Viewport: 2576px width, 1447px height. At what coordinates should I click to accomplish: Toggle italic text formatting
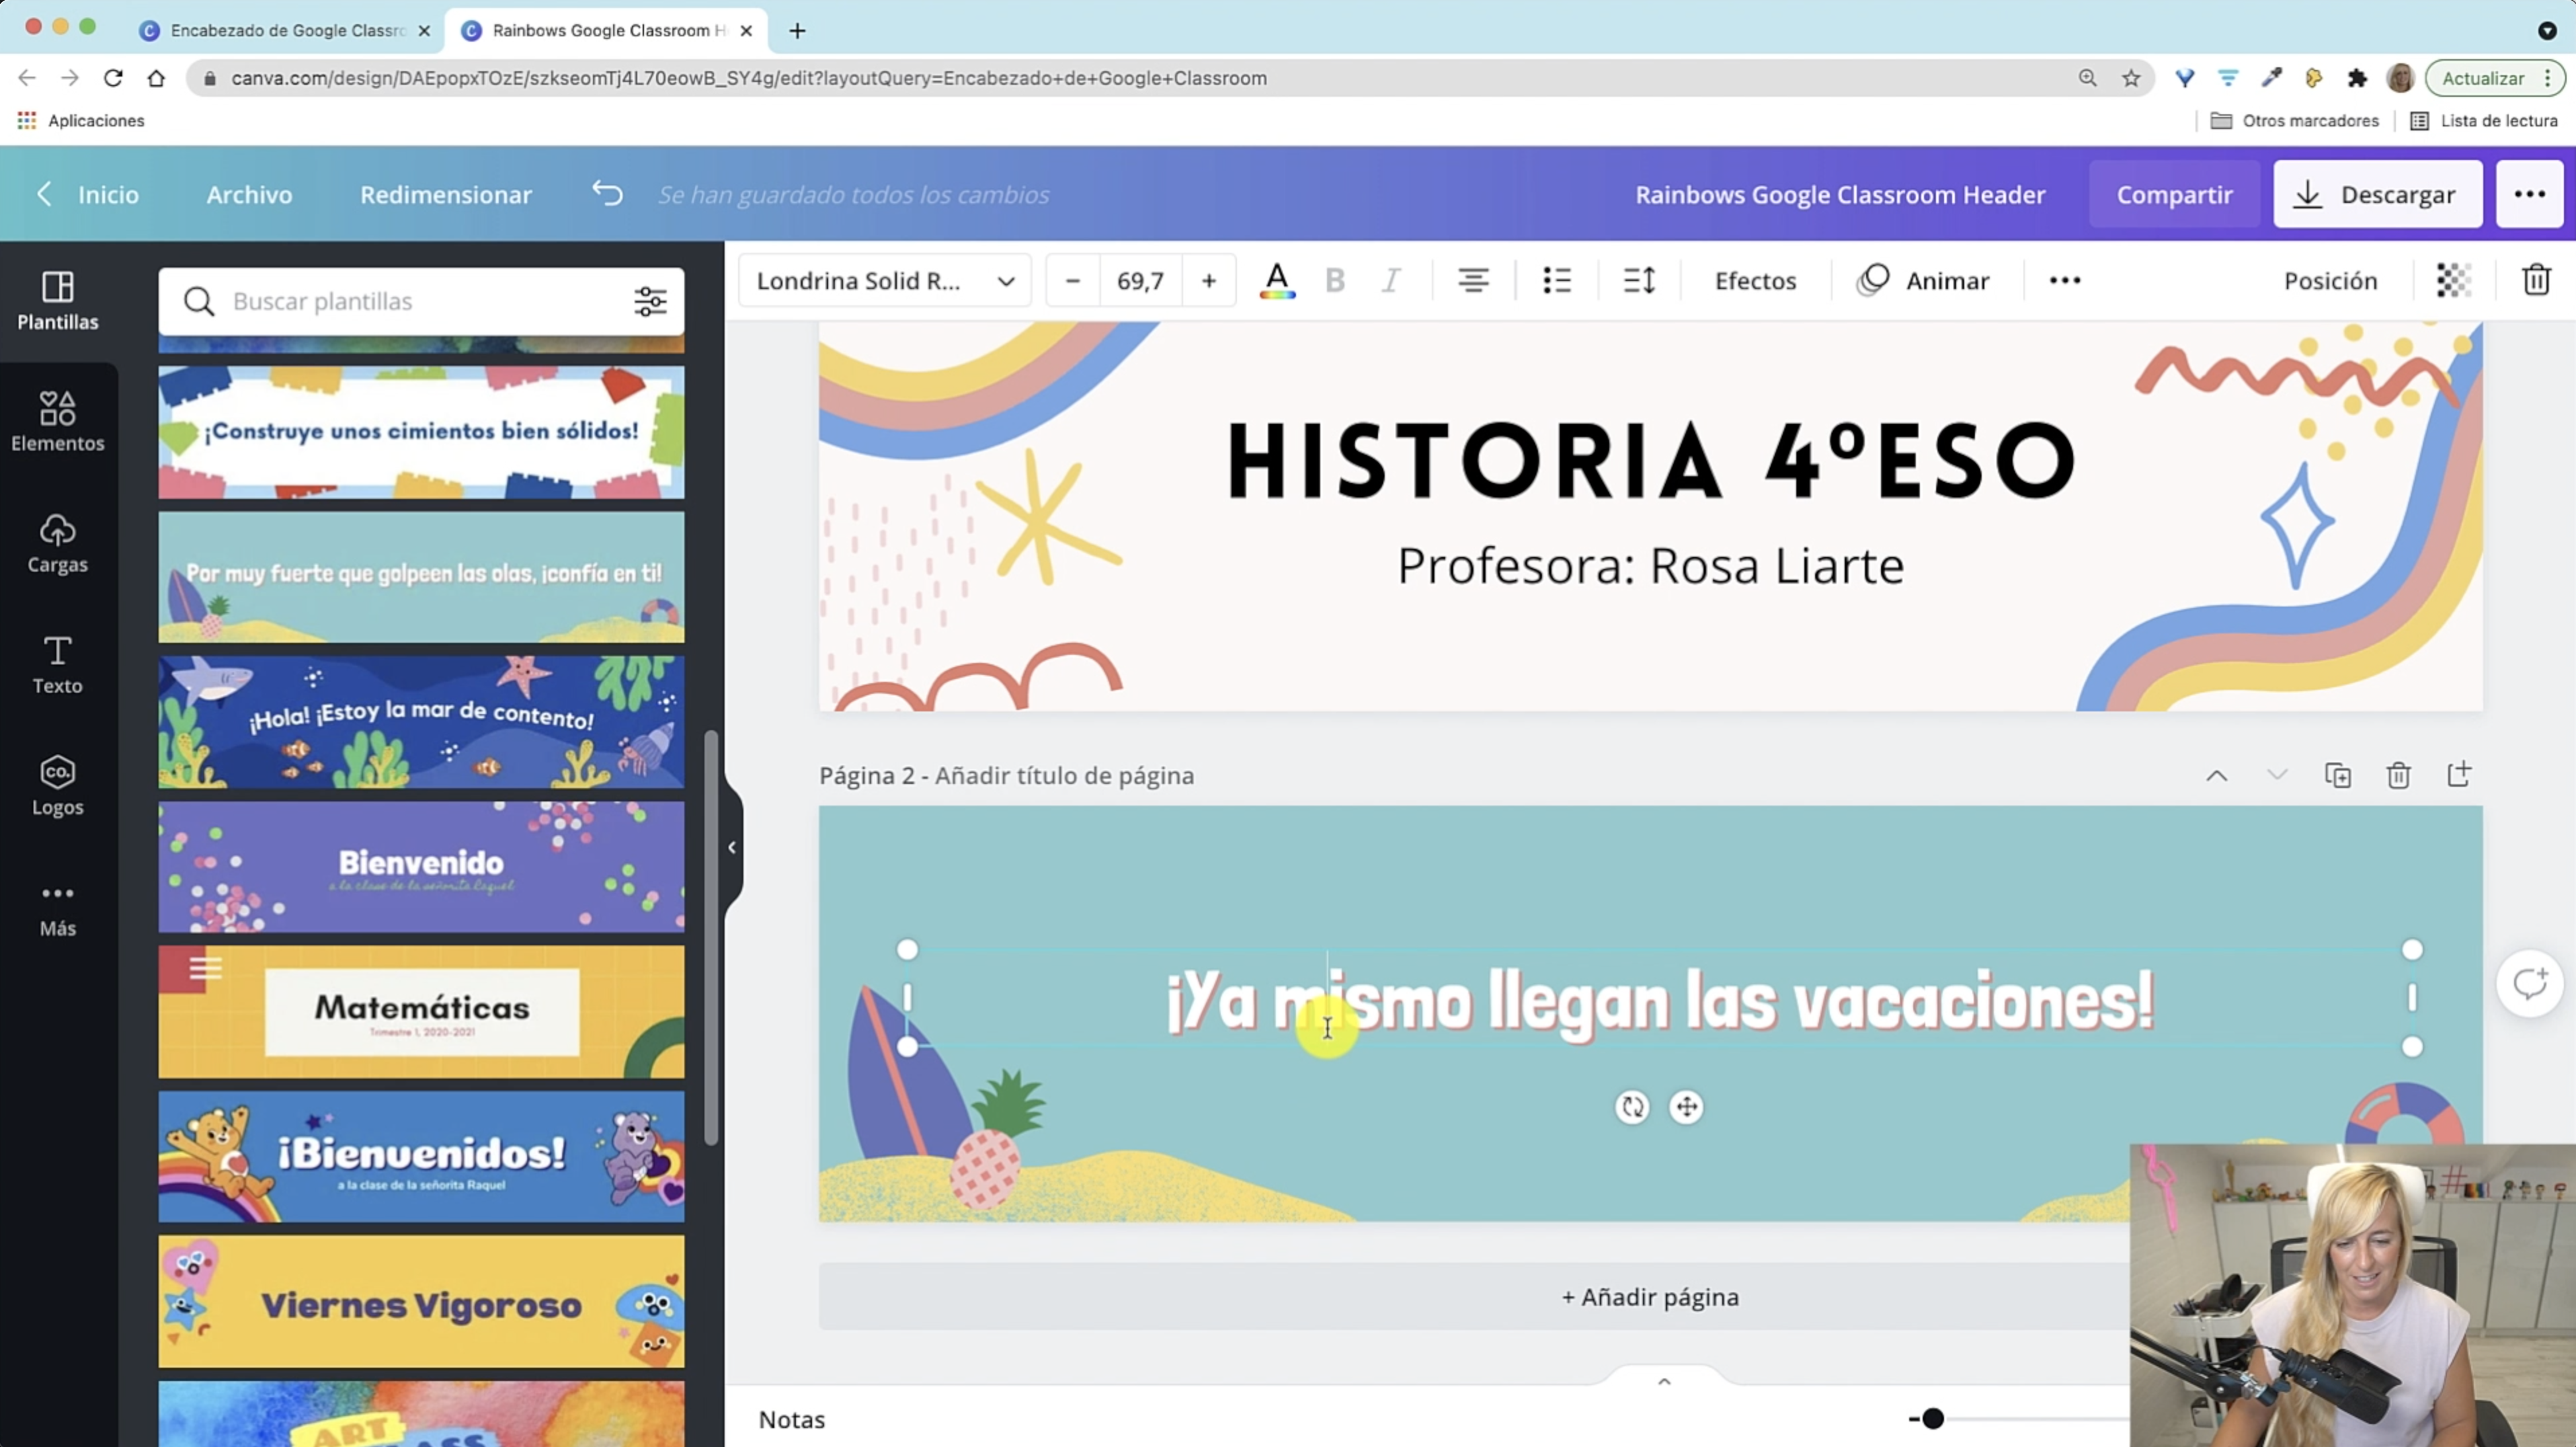(1391, 281)
